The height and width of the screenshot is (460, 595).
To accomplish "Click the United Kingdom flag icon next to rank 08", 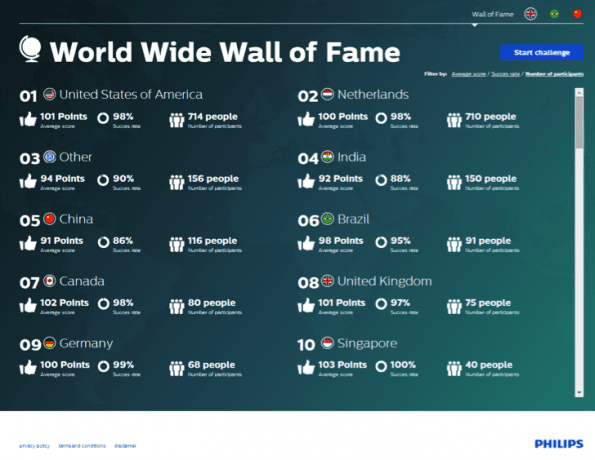I will (x=327, y=281).
